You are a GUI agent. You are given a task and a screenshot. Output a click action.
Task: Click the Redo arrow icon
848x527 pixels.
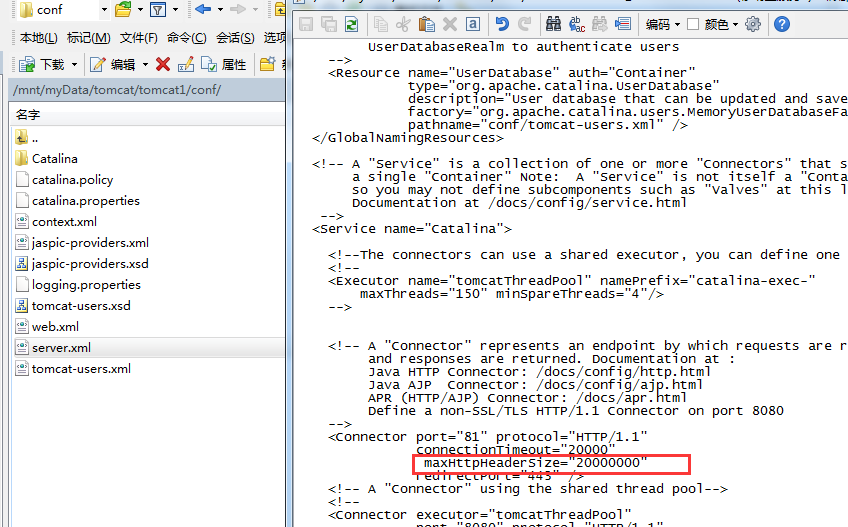(525, 24)
